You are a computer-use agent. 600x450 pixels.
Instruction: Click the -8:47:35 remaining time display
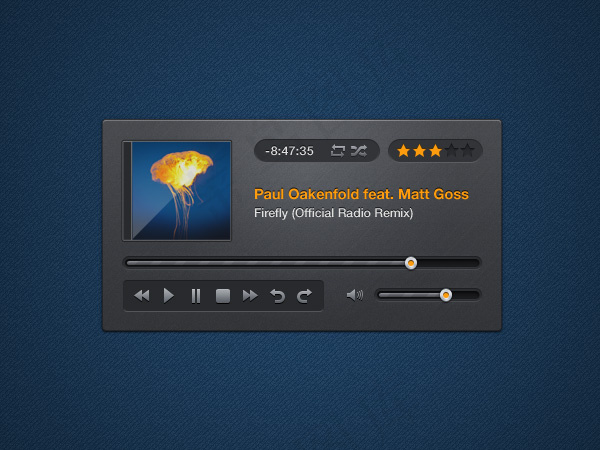289,151
